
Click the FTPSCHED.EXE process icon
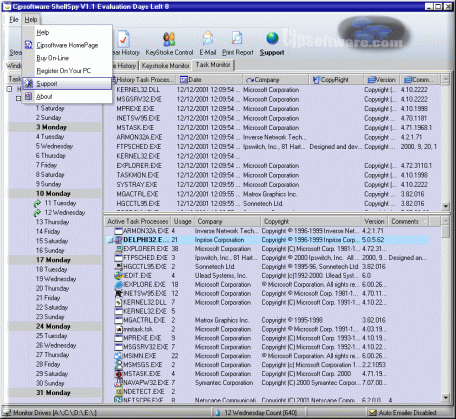[x=118, y=258]
